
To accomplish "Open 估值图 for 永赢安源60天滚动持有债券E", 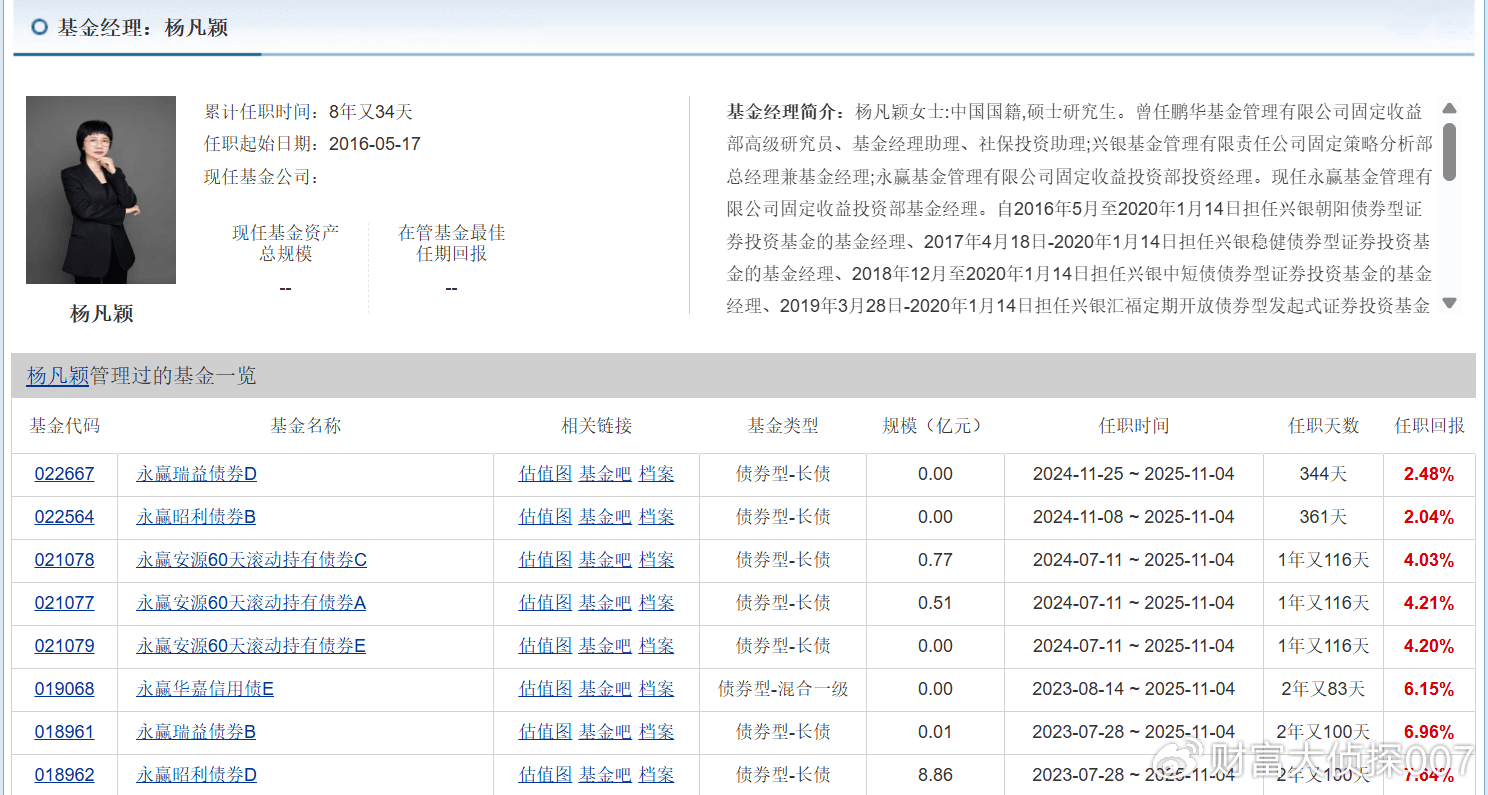I will (545, 646).
